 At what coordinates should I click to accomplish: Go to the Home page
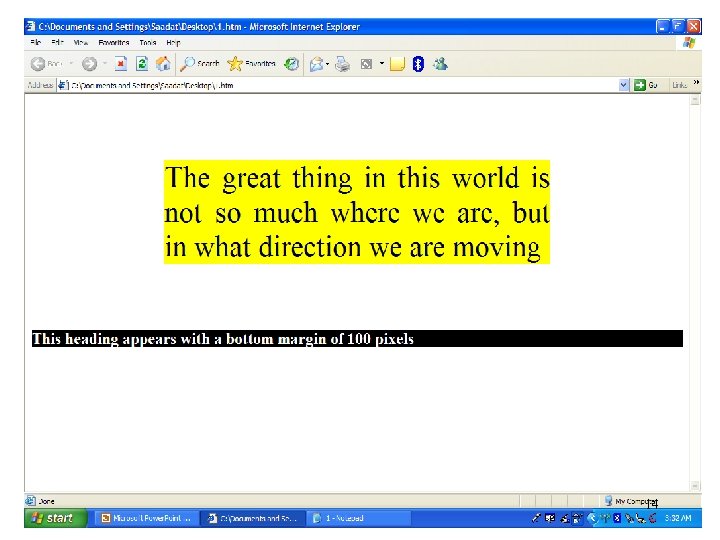pos(163,64)
